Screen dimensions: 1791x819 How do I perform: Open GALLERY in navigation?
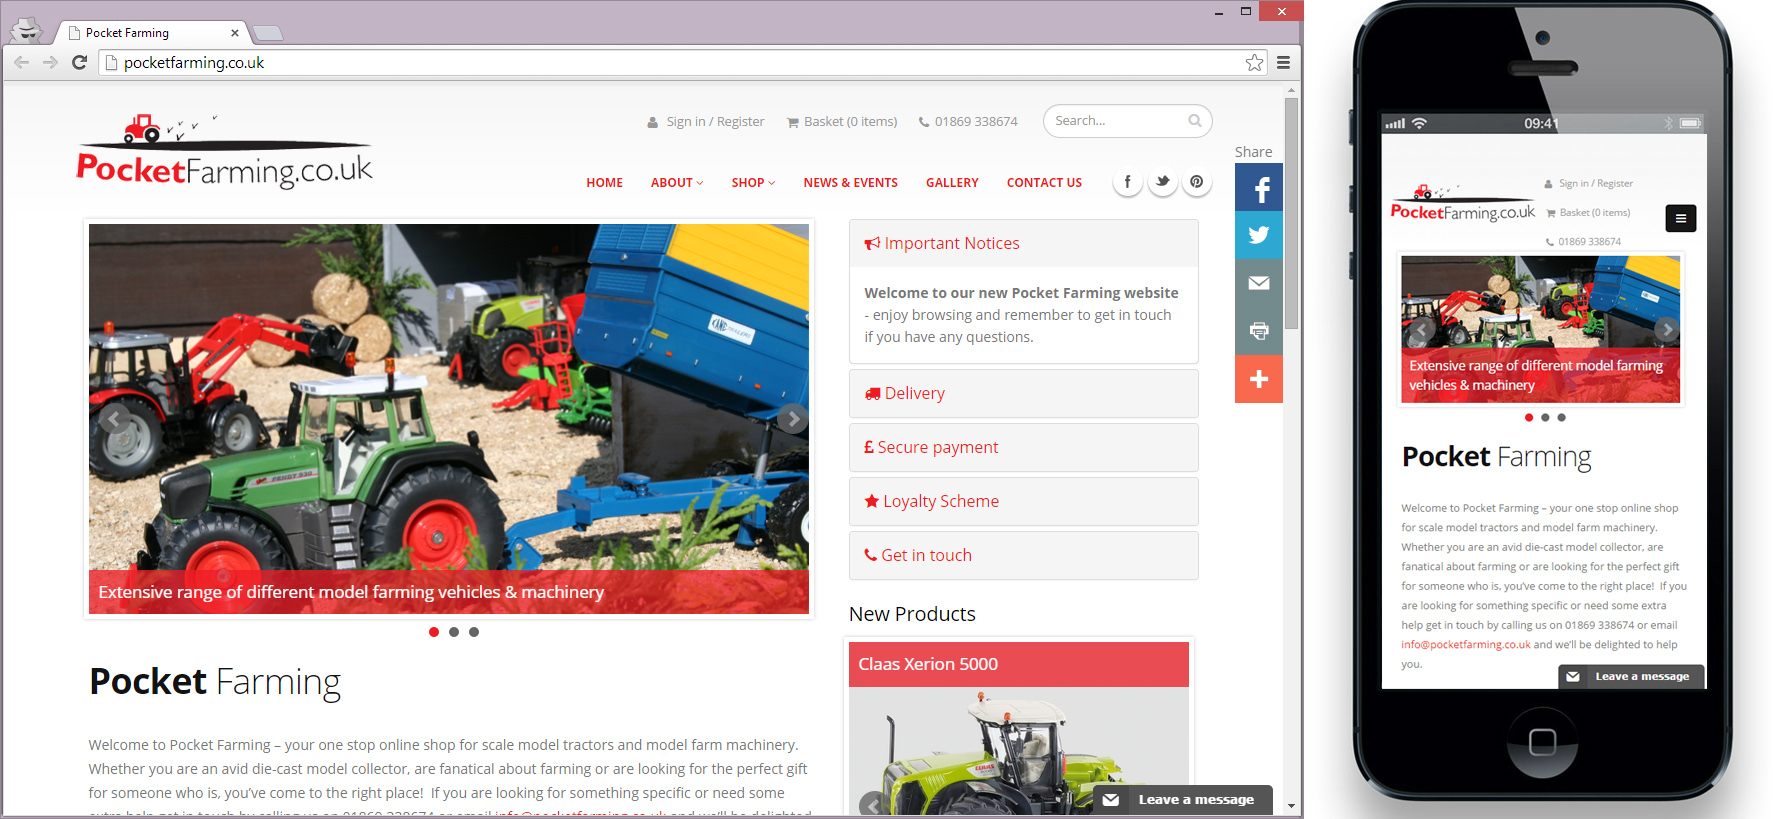coord(952,183)
